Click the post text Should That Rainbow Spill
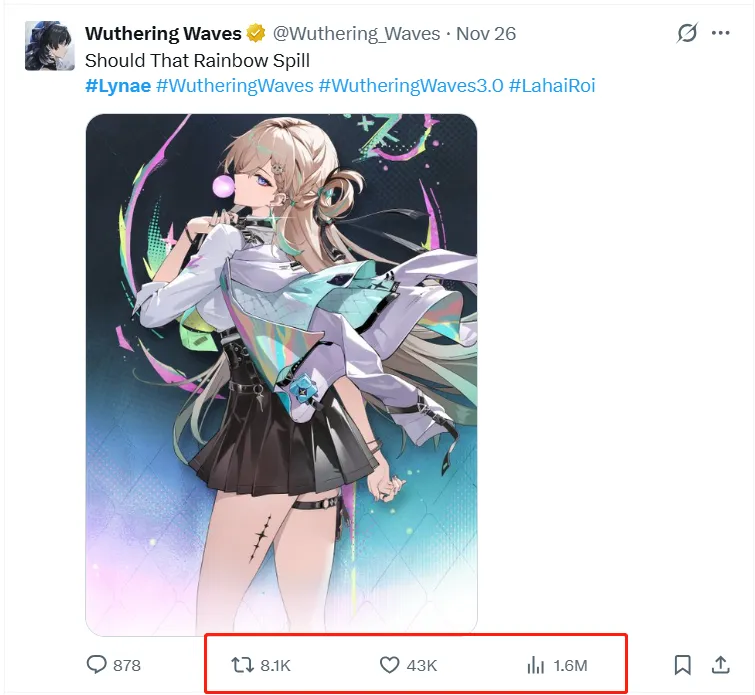Viewport: 755px width, 695px height. coord(197,61)
